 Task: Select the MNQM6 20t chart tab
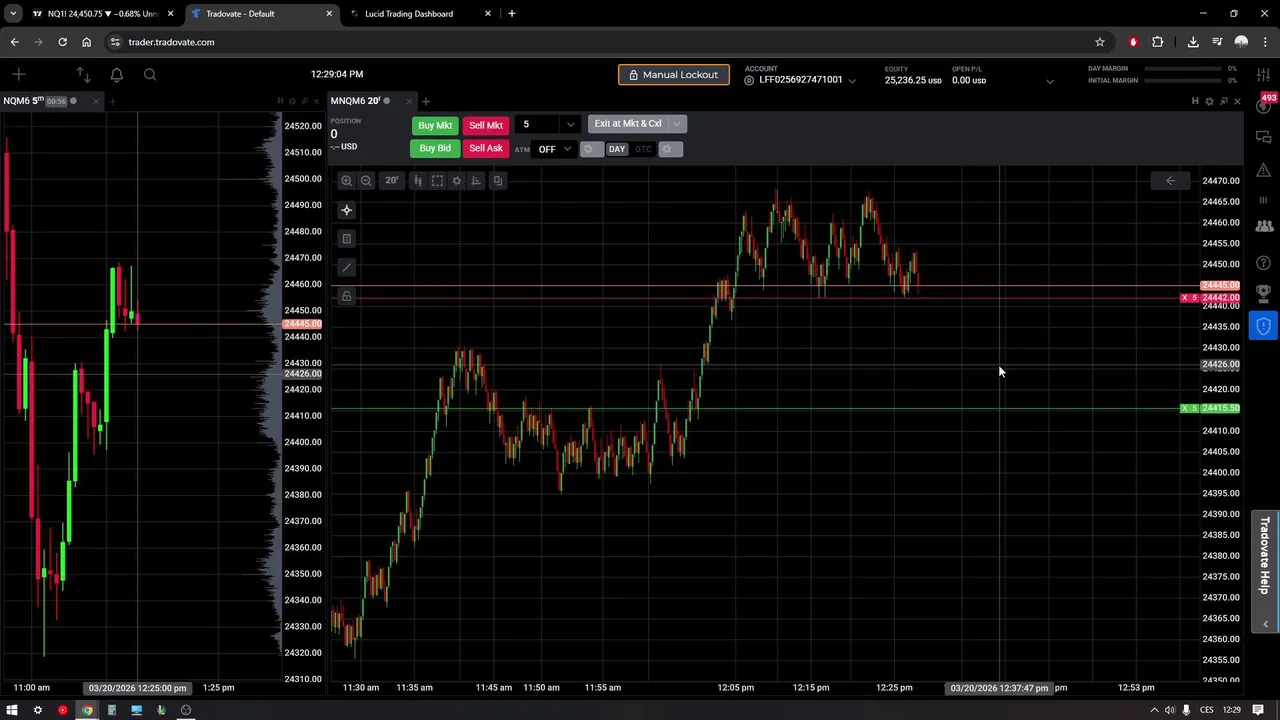[x=374, y=101]
